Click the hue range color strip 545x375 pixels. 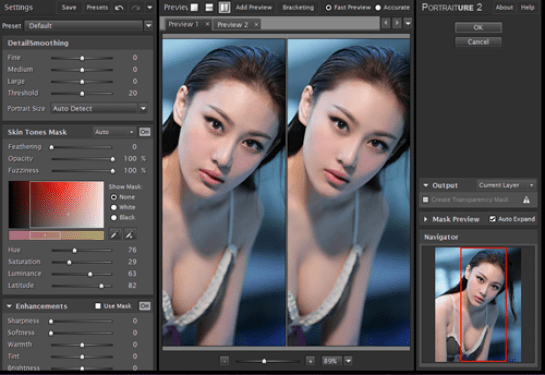point(56,235)
